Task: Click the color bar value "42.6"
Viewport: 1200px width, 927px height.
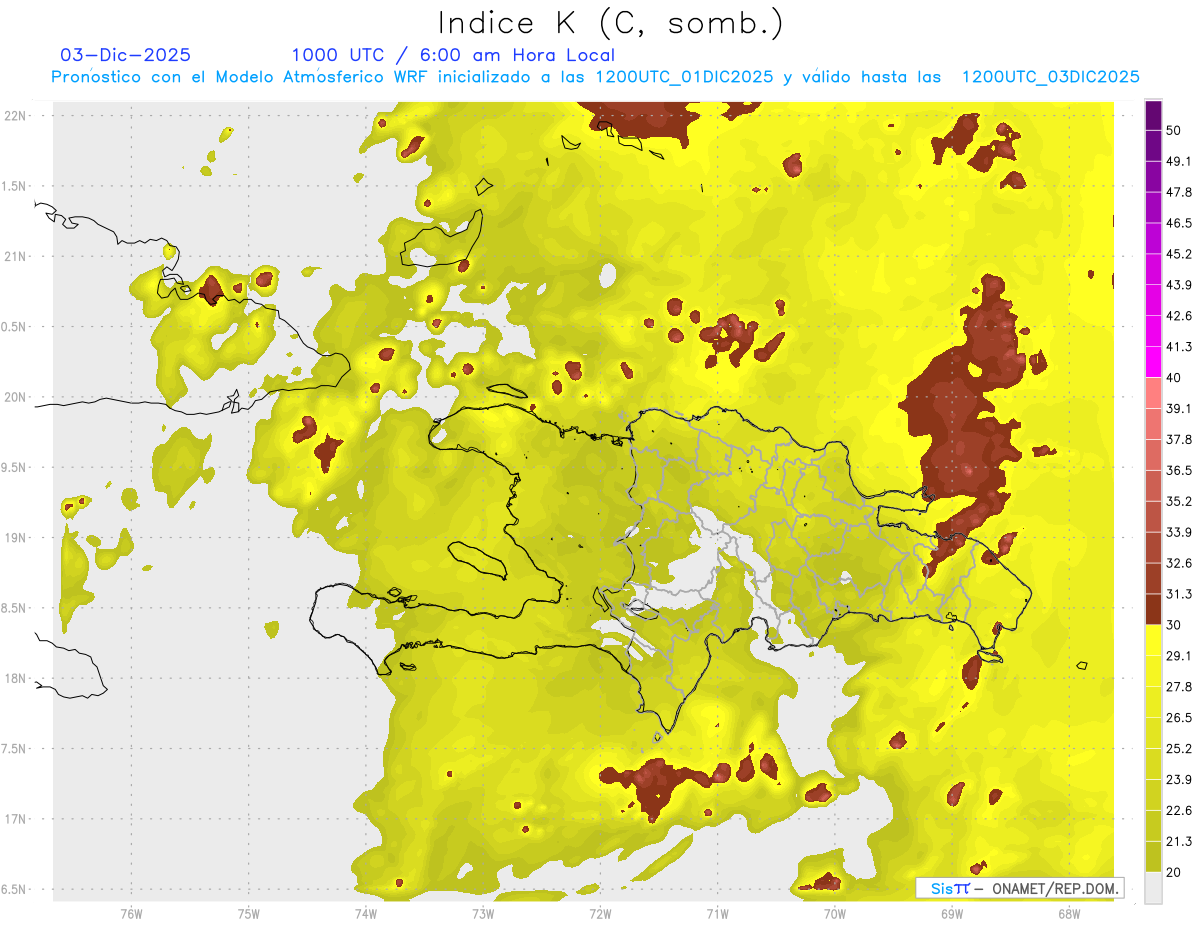Action: (x=1179, y=316)
